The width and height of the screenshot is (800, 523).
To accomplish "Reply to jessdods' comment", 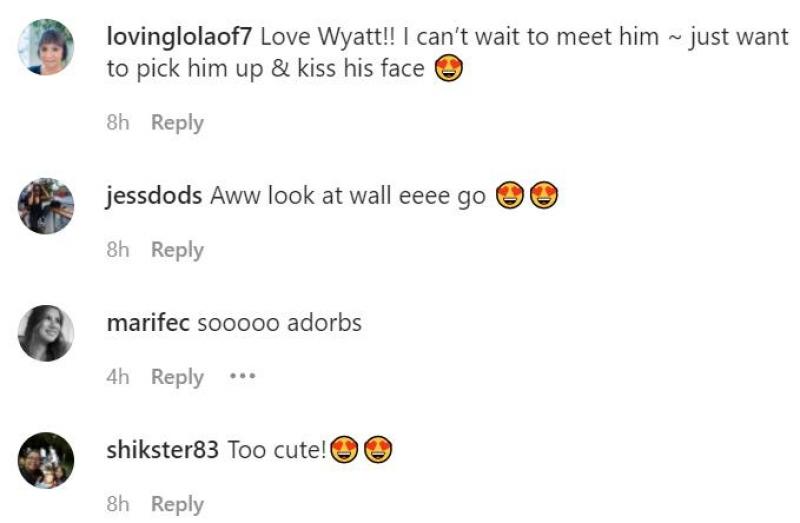I will tap(177, 250).
